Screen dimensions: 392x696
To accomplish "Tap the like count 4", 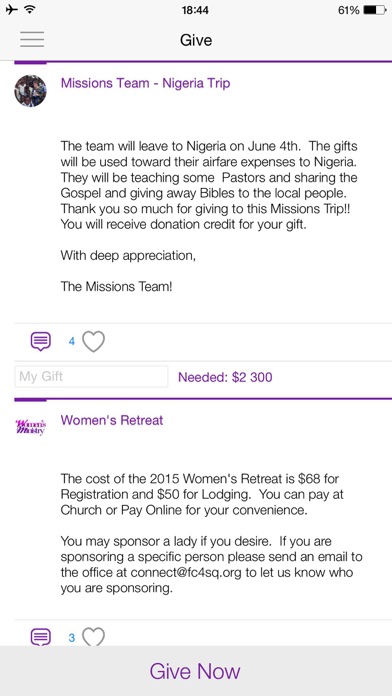I will click(x=71, y=342).
